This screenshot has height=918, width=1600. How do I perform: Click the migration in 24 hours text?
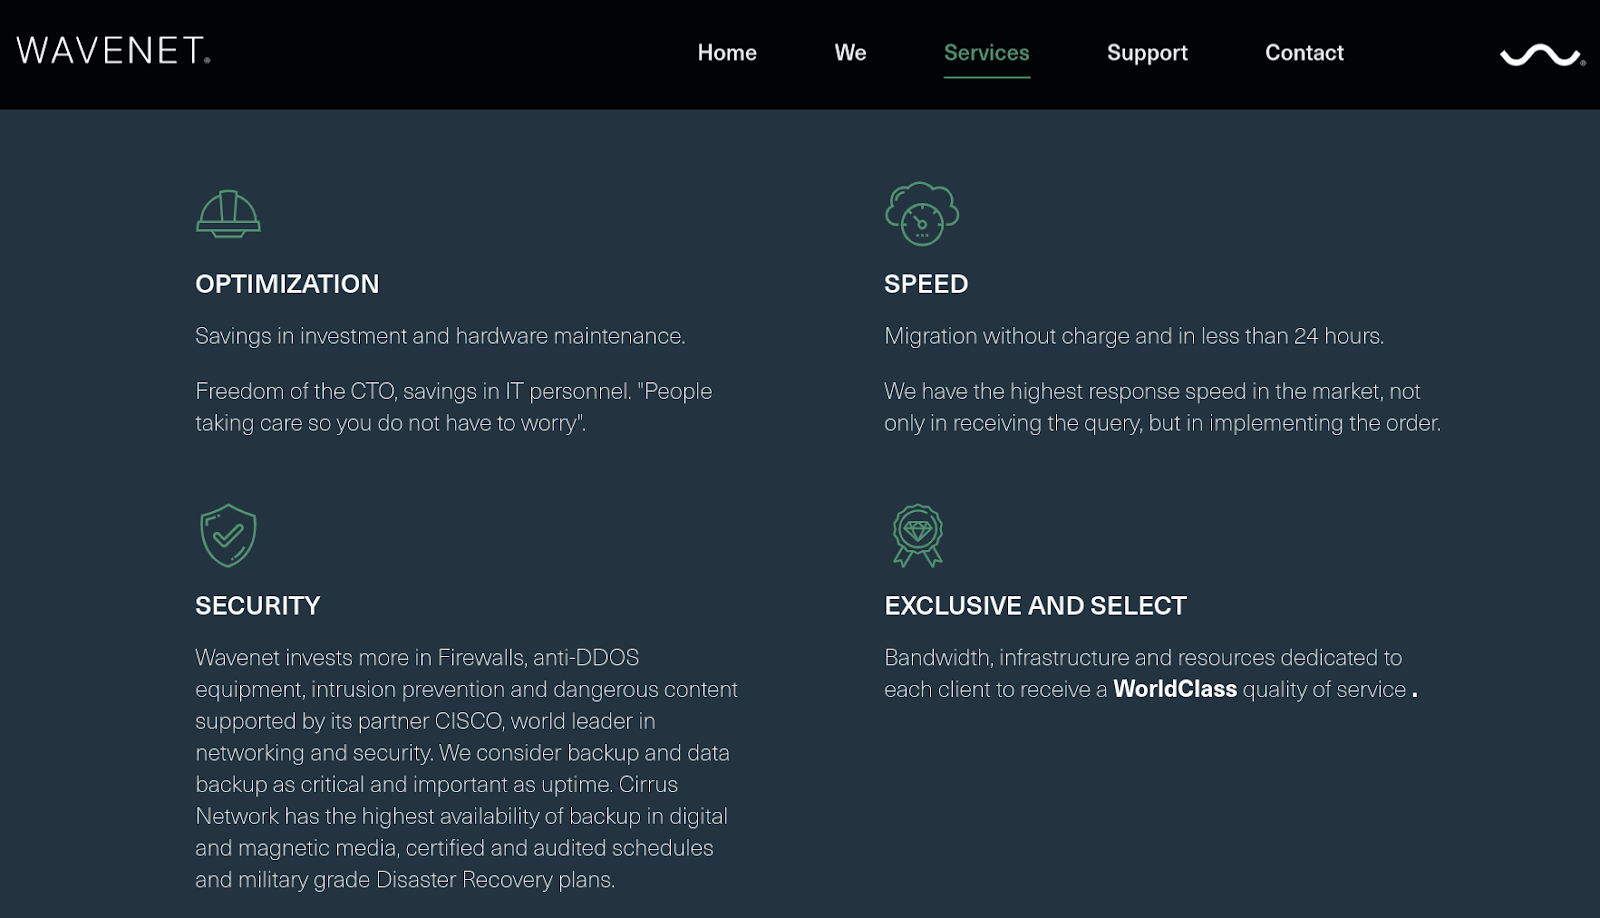[1134, 336]
